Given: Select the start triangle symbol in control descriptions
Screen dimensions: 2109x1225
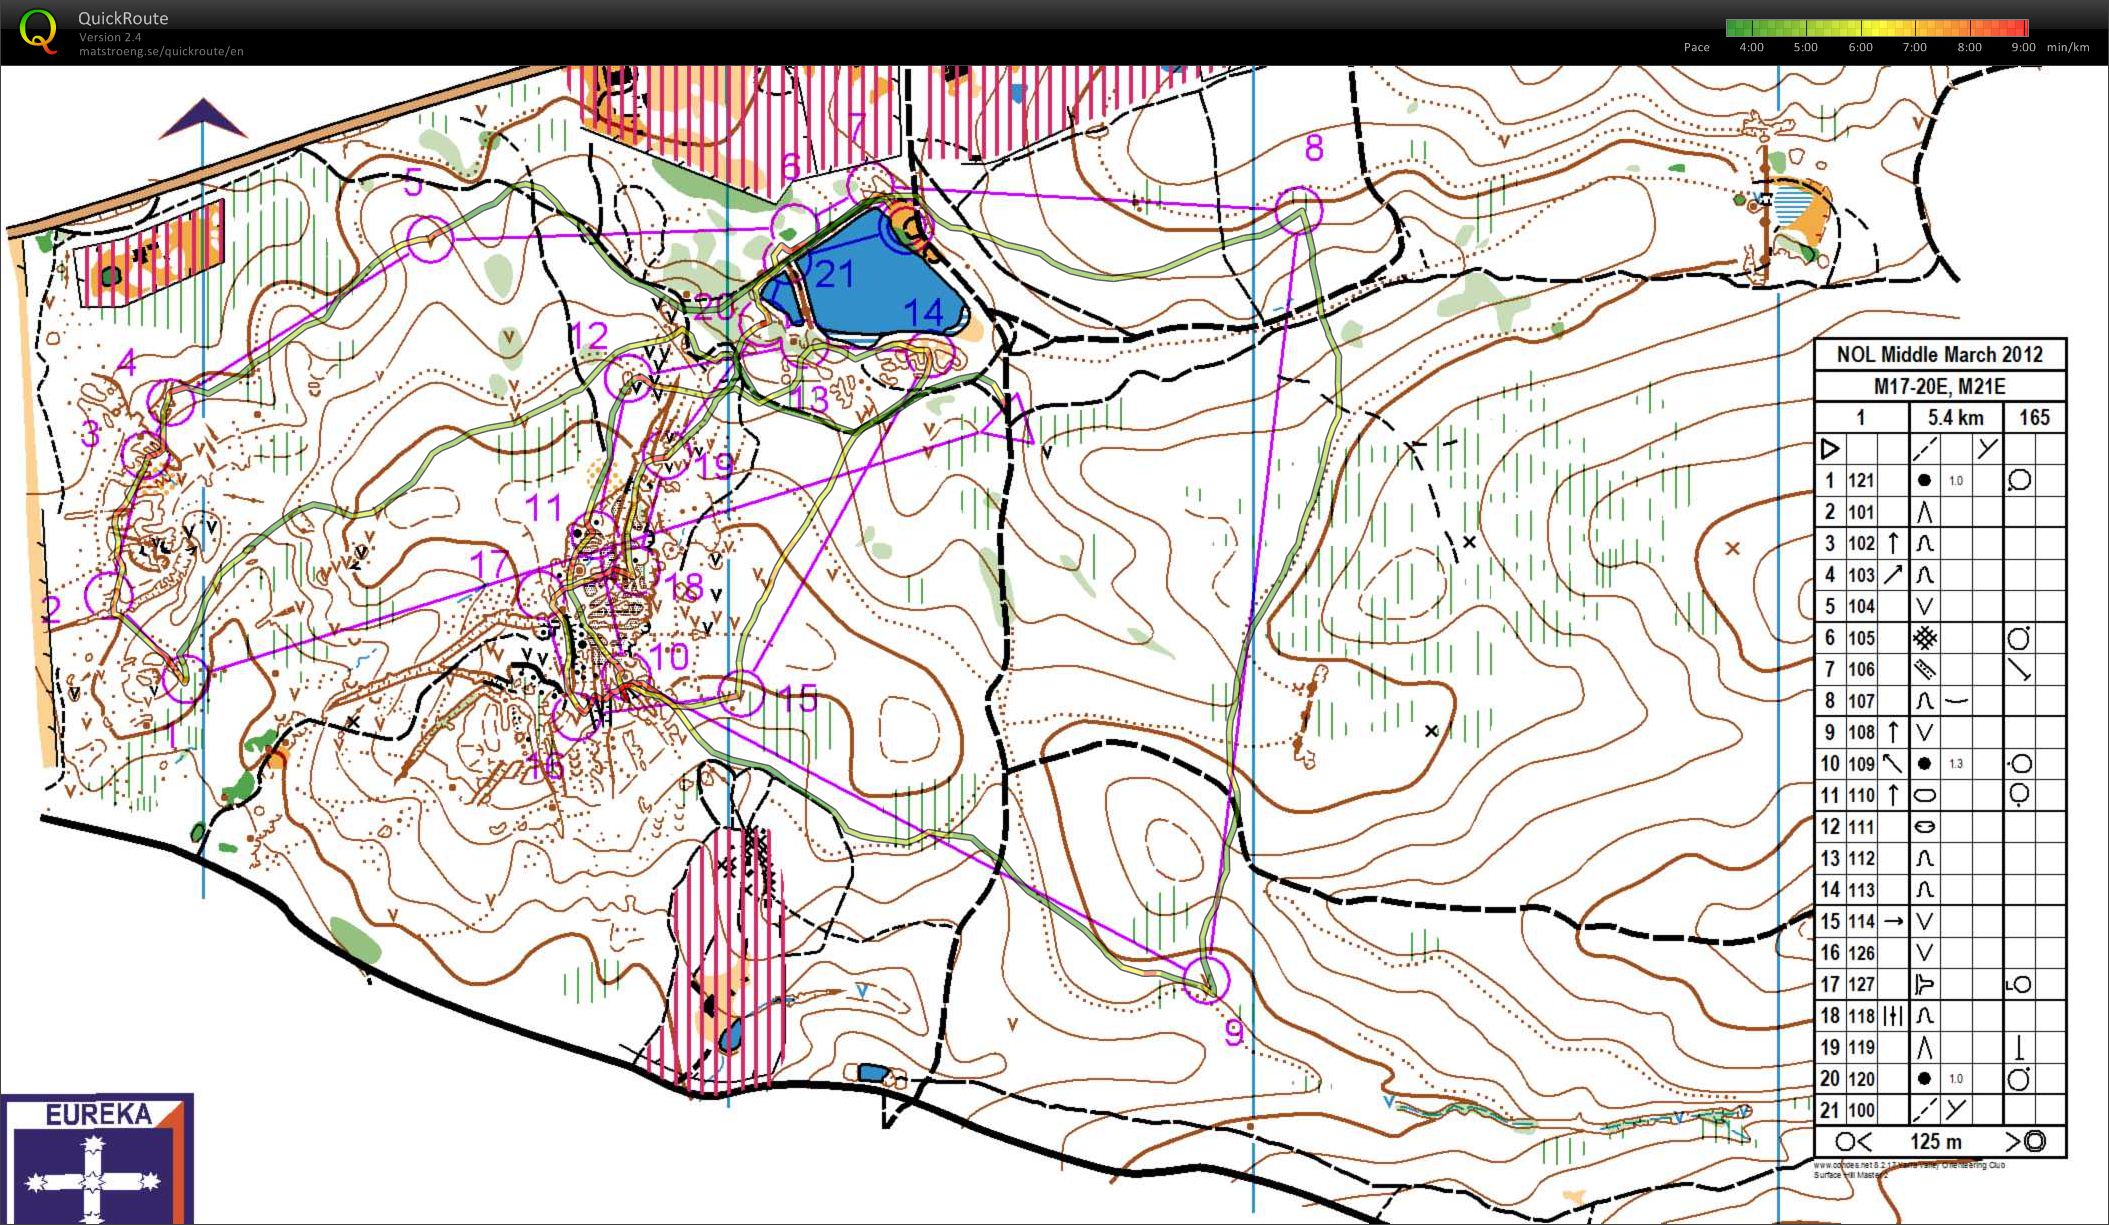Looking at the screenshot, I should click(1828, 447).
